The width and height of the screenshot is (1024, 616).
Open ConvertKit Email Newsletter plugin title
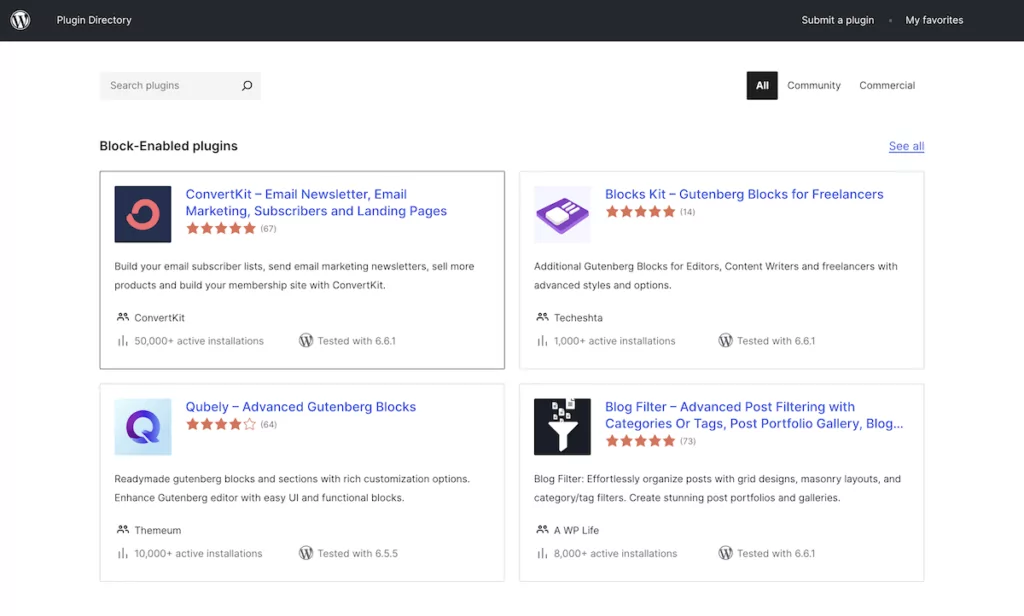pyautogui.click(x=316, y=203)
